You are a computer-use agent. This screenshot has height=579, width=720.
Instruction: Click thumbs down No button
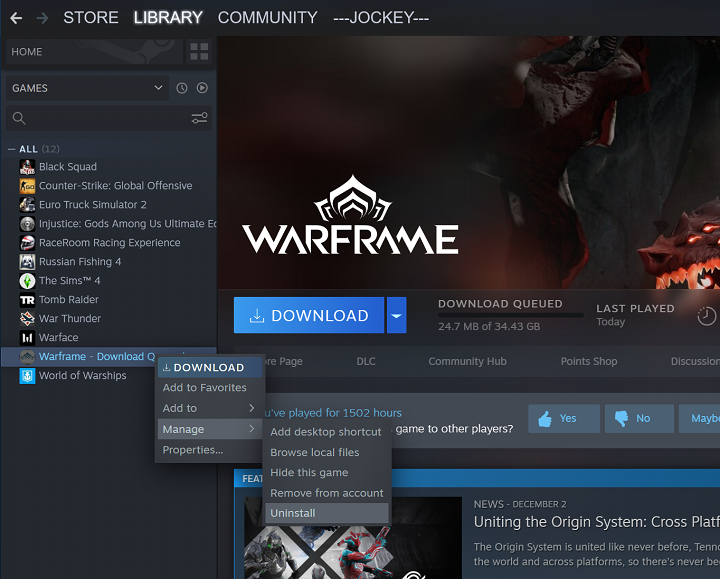(639, 418)
